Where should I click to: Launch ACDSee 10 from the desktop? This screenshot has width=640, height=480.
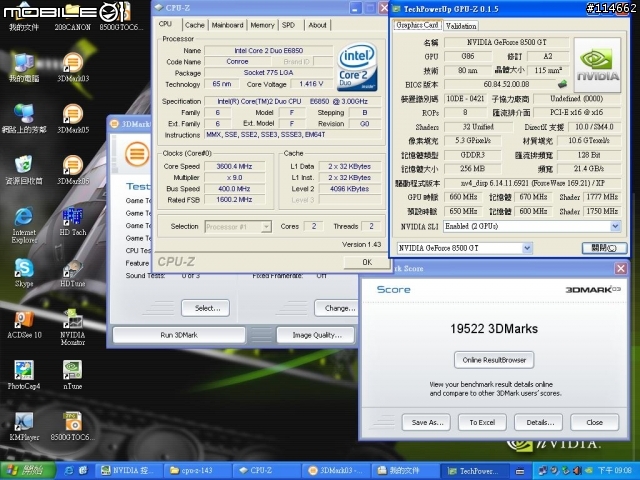pyautogui.click(x=24, y=325)
